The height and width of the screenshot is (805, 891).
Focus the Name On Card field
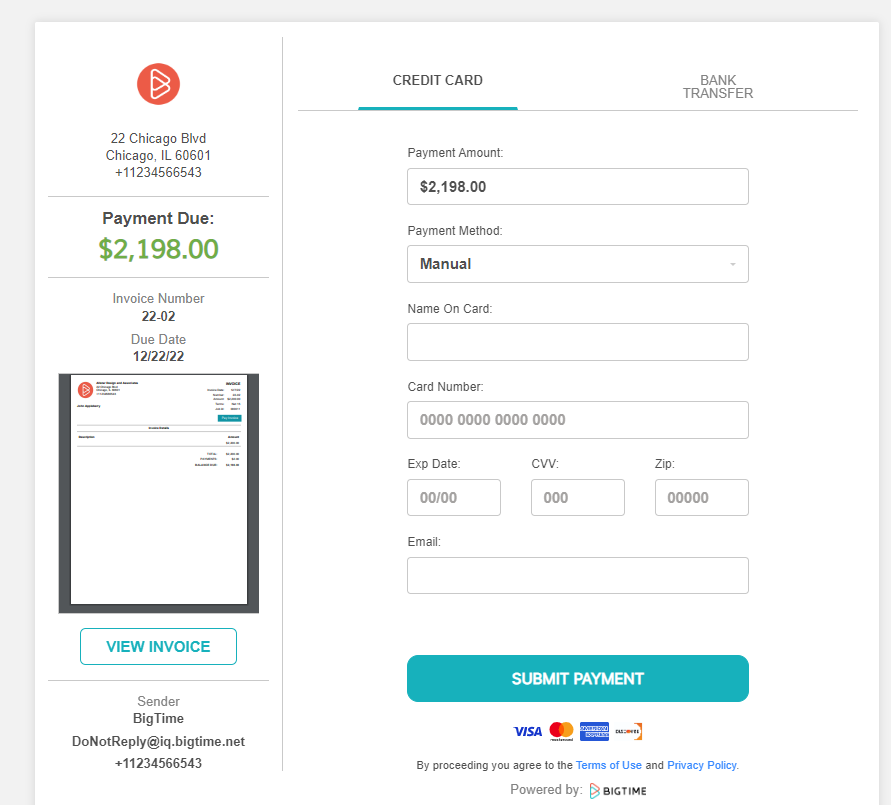578,342
